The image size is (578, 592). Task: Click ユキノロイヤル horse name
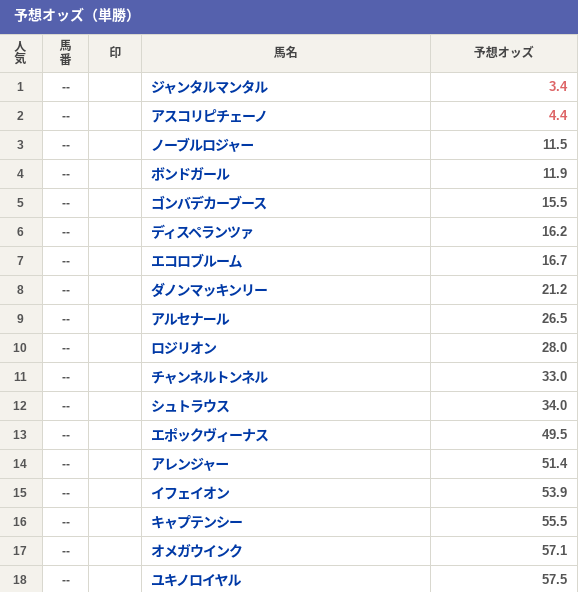pyautogui.click(x=196, y=580)
